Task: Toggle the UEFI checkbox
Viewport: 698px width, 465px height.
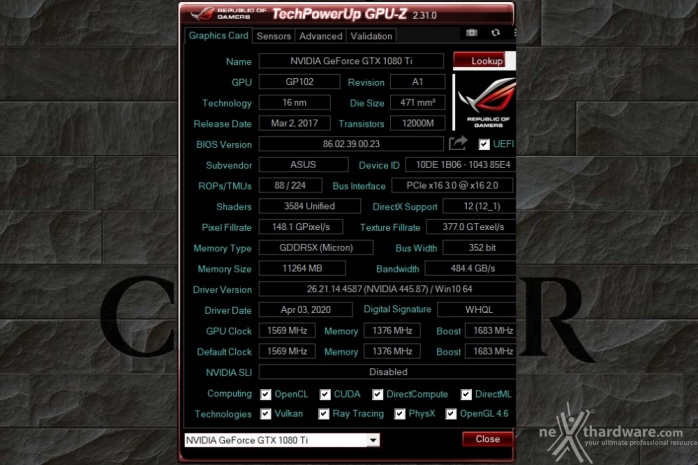Action: pos(484,144)
